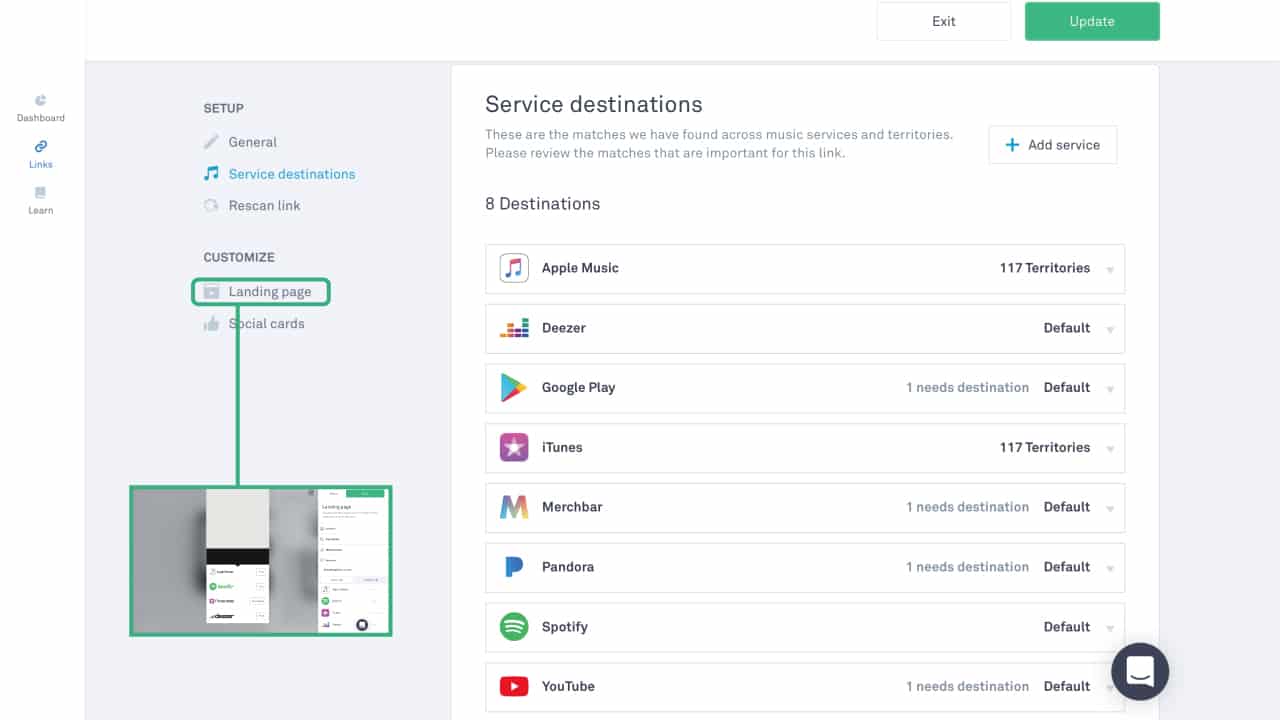
Task: Click the Links chain icon
Action: [x=40, y=147]
